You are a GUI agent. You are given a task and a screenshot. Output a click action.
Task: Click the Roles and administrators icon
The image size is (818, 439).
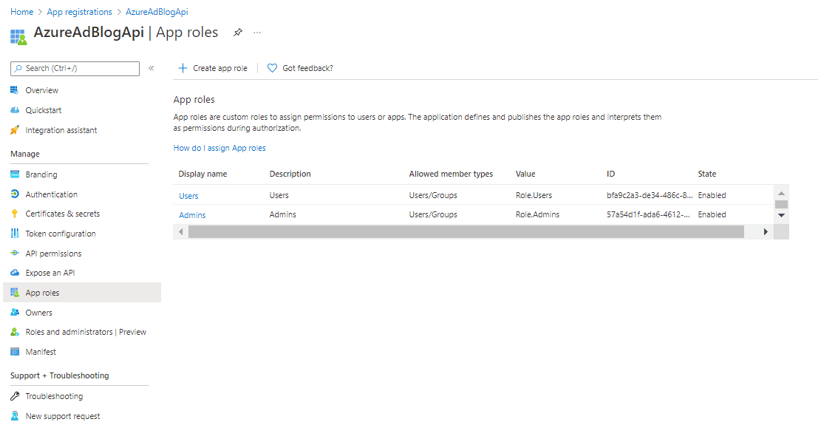click(x=15, y=332)
